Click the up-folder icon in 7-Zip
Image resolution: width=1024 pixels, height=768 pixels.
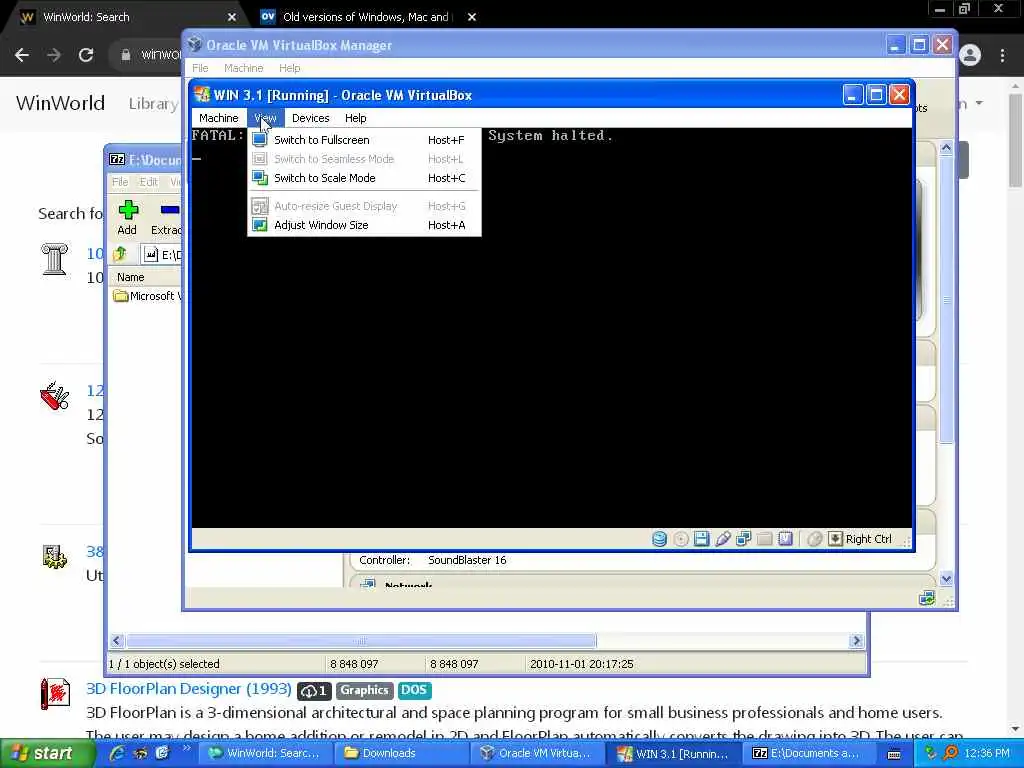[x=120, y=254]
